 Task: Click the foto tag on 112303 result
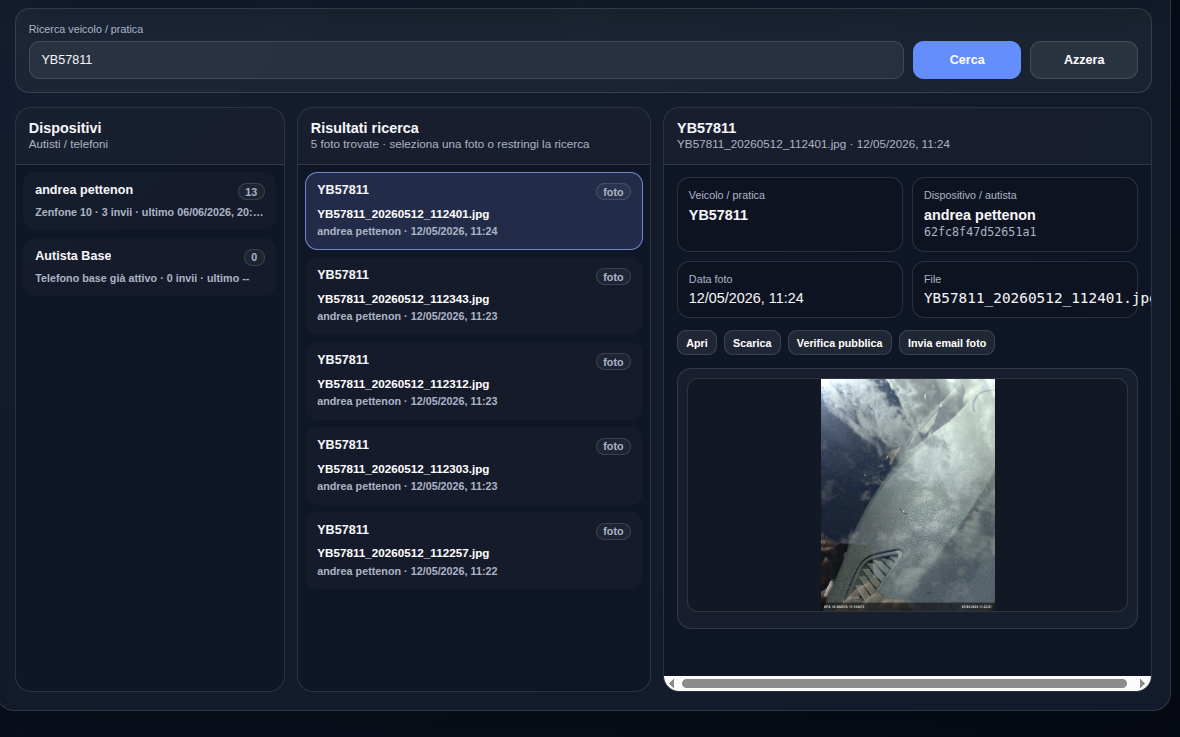(613, 446)
